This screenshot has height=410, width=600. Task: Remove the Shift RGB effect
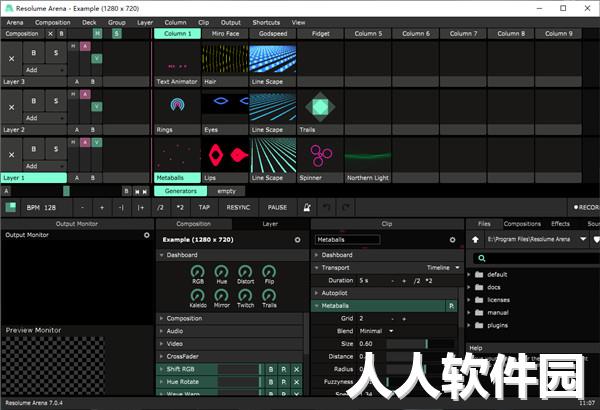(x=296, y=369)
